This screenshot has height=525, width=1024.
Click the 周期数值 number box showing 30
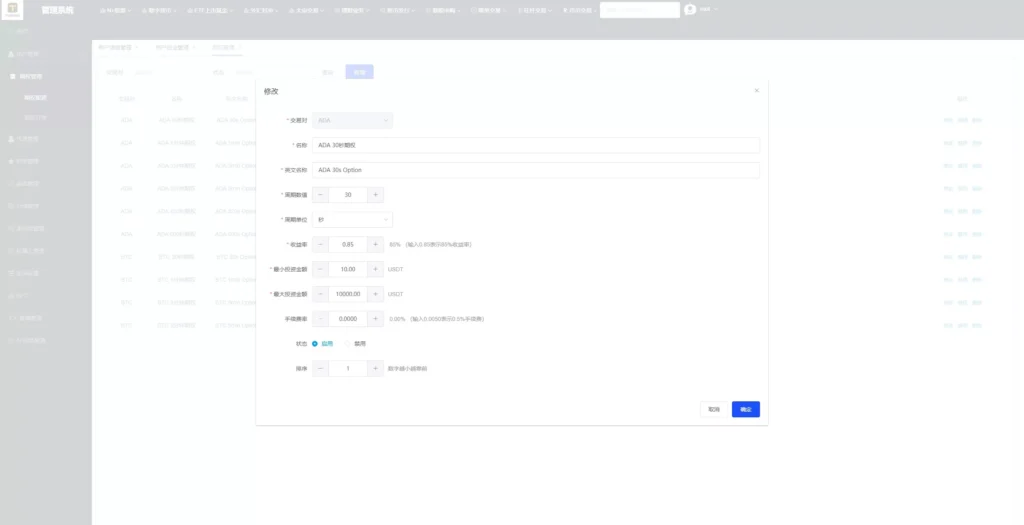[348, 195]
